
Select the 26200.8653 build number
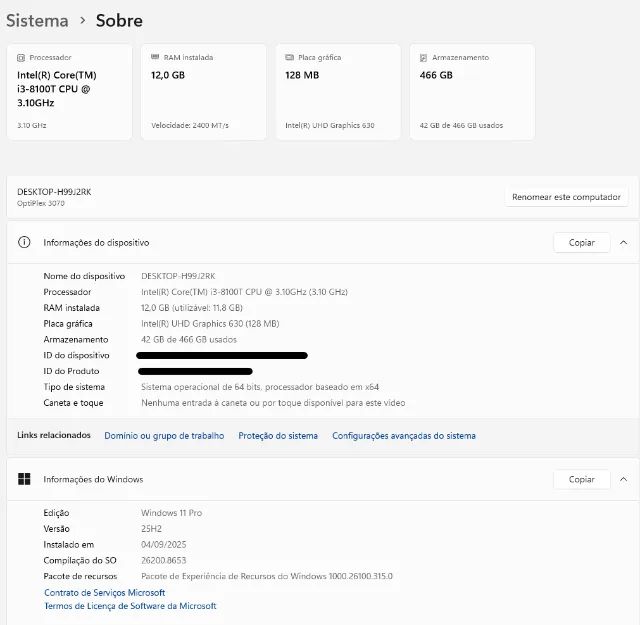(163, 560)
